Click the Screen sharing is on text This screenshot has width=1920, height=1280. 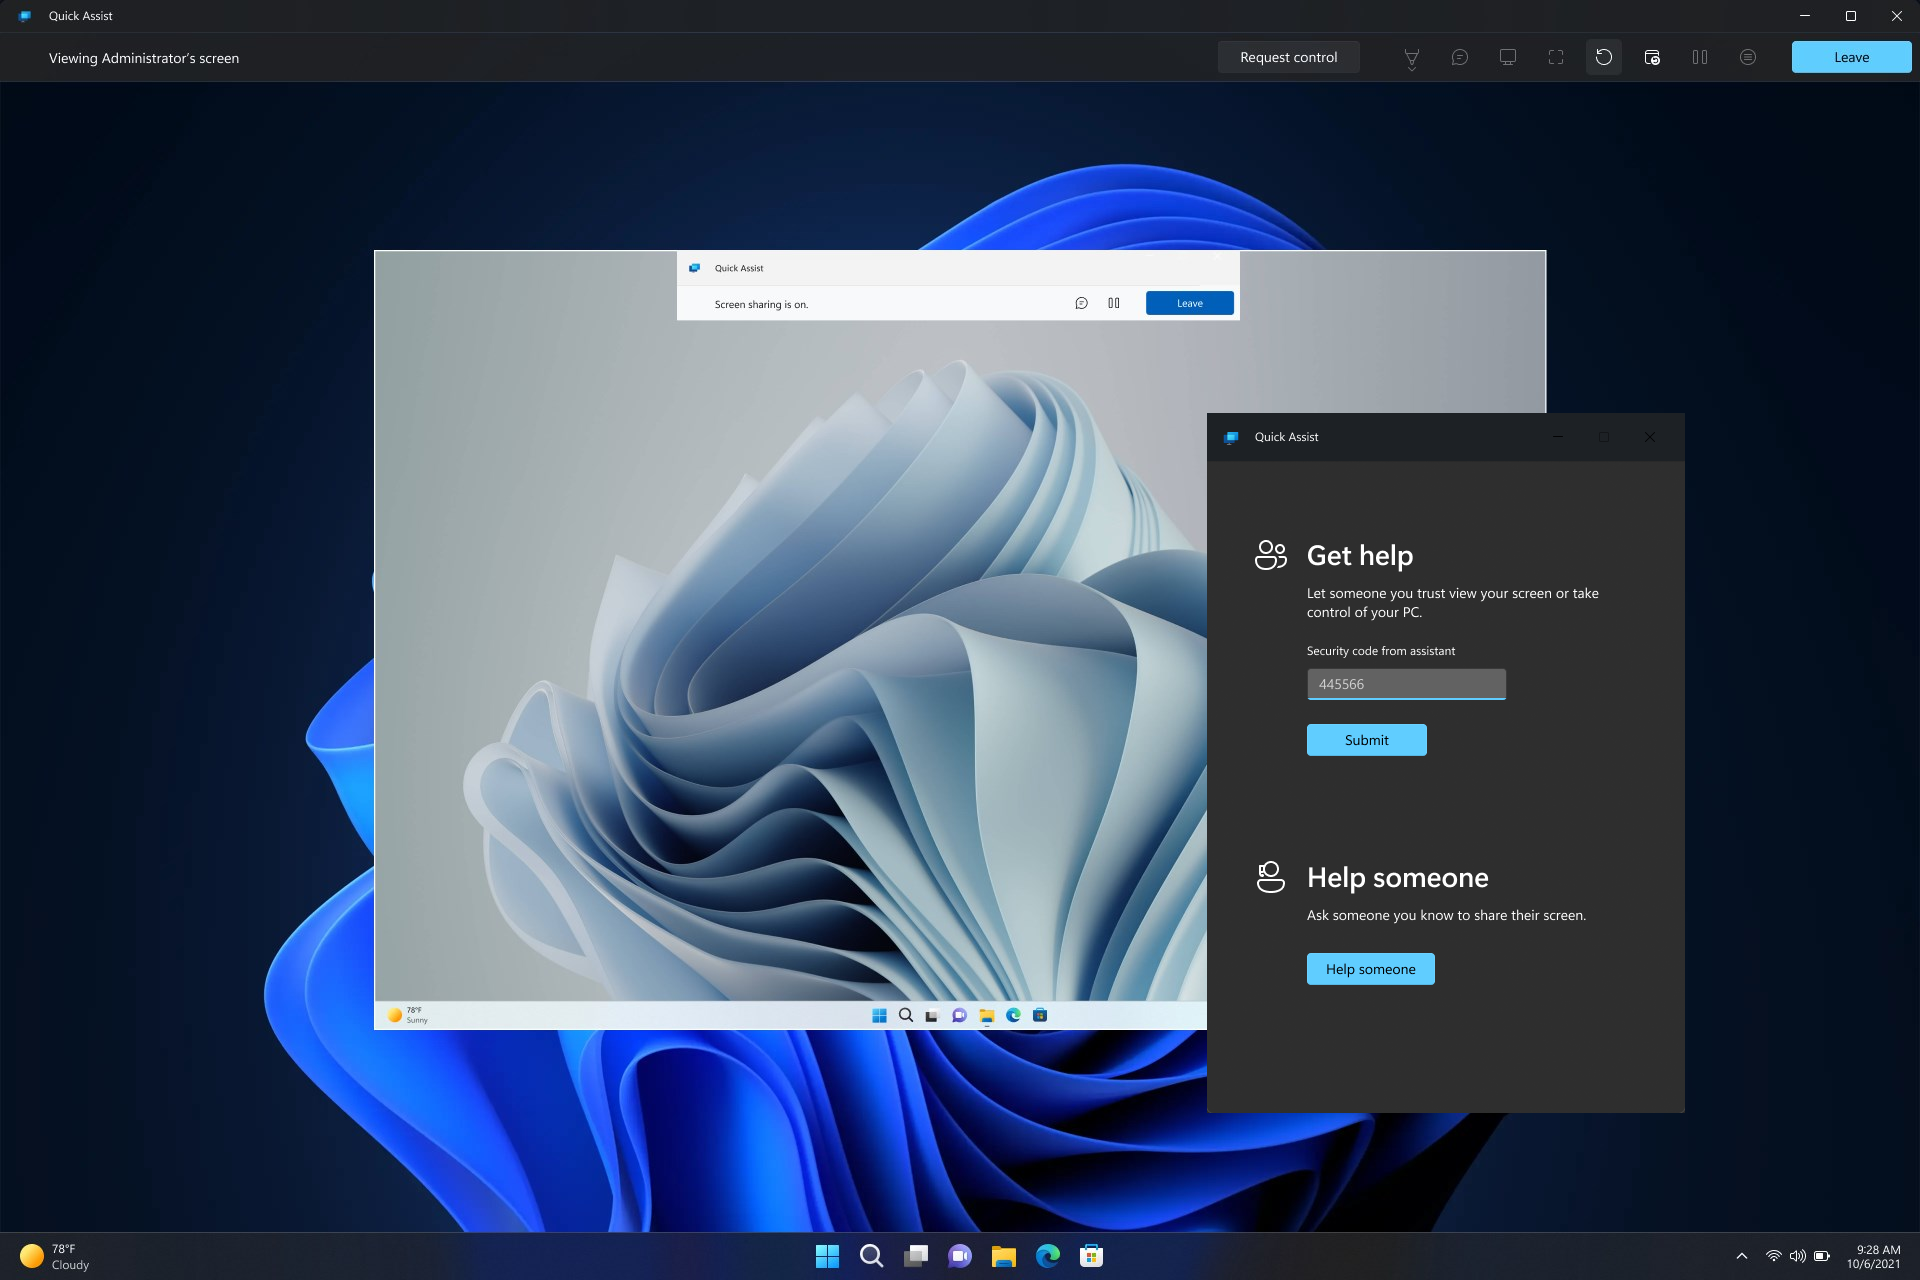[761, 304]
